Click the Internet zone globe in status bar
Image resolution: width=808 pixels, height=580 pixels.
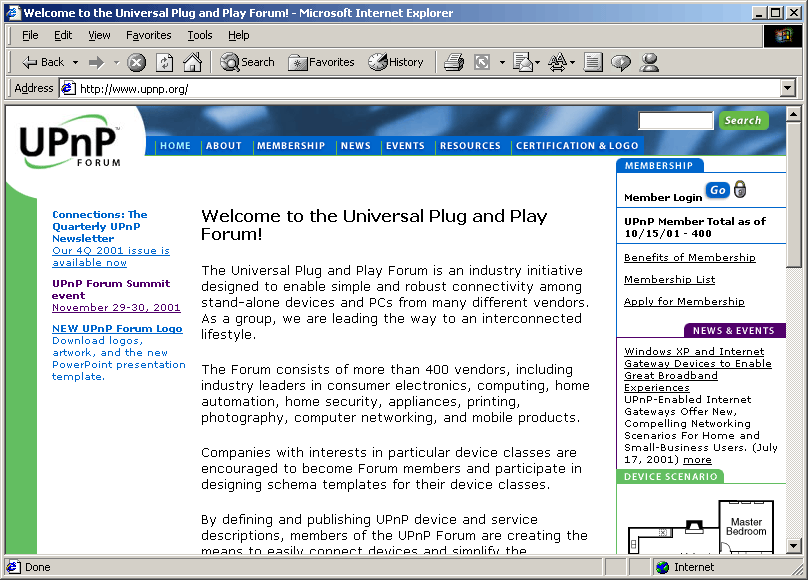(x=663, y=567)
